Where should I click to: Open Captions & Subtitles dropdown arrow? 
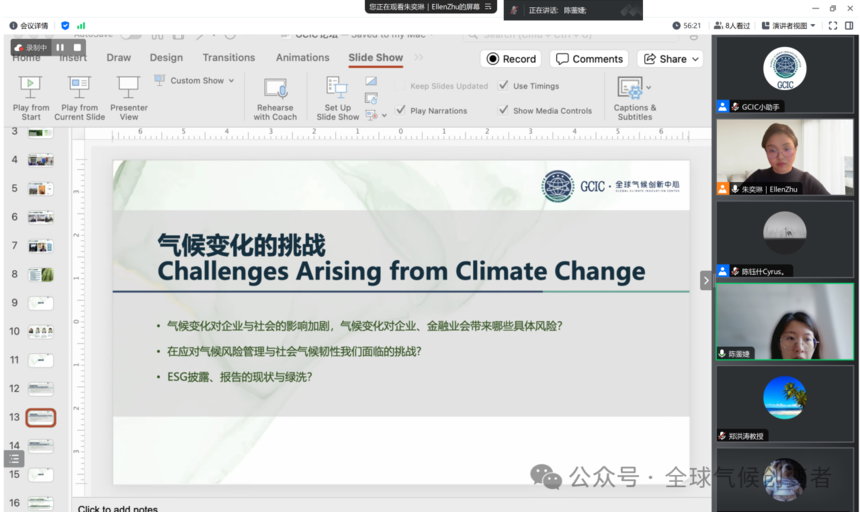(x=649, y=87)
